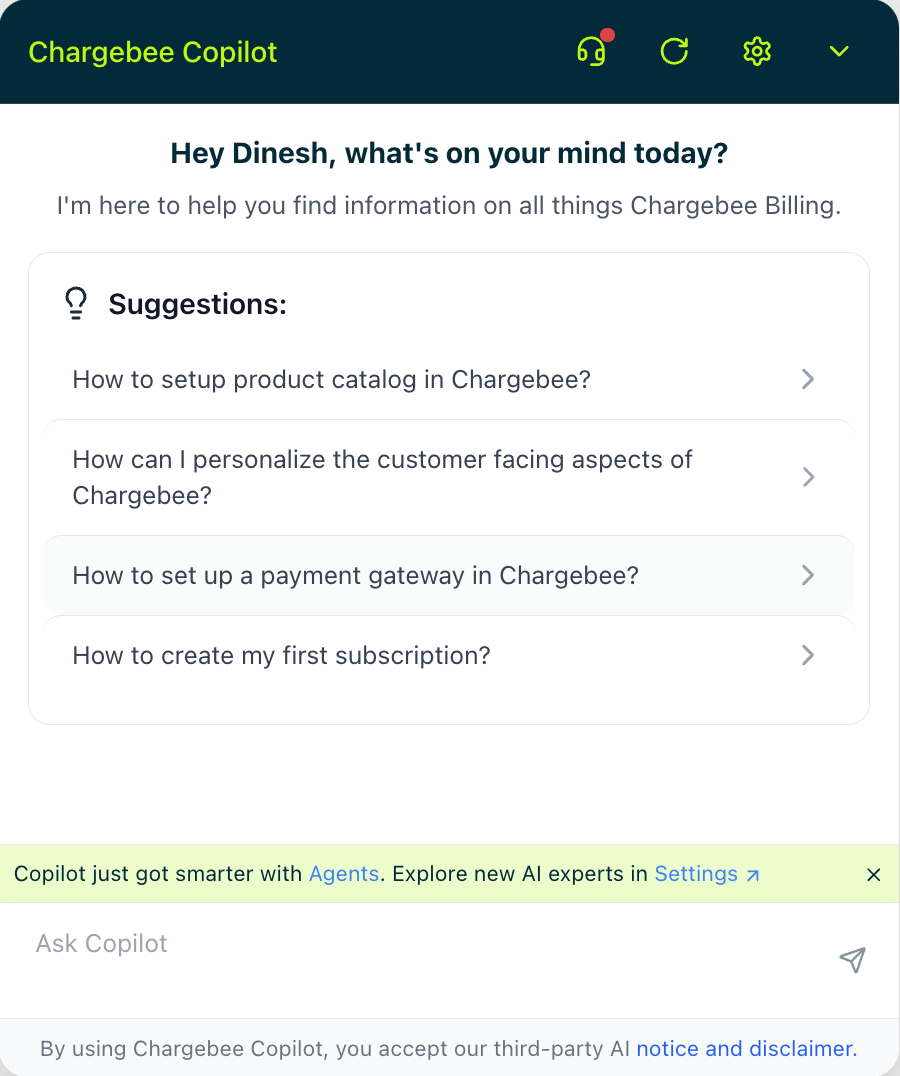
Task: Expand the payment gateway suggestion arrow
Action: coord(807,575)
